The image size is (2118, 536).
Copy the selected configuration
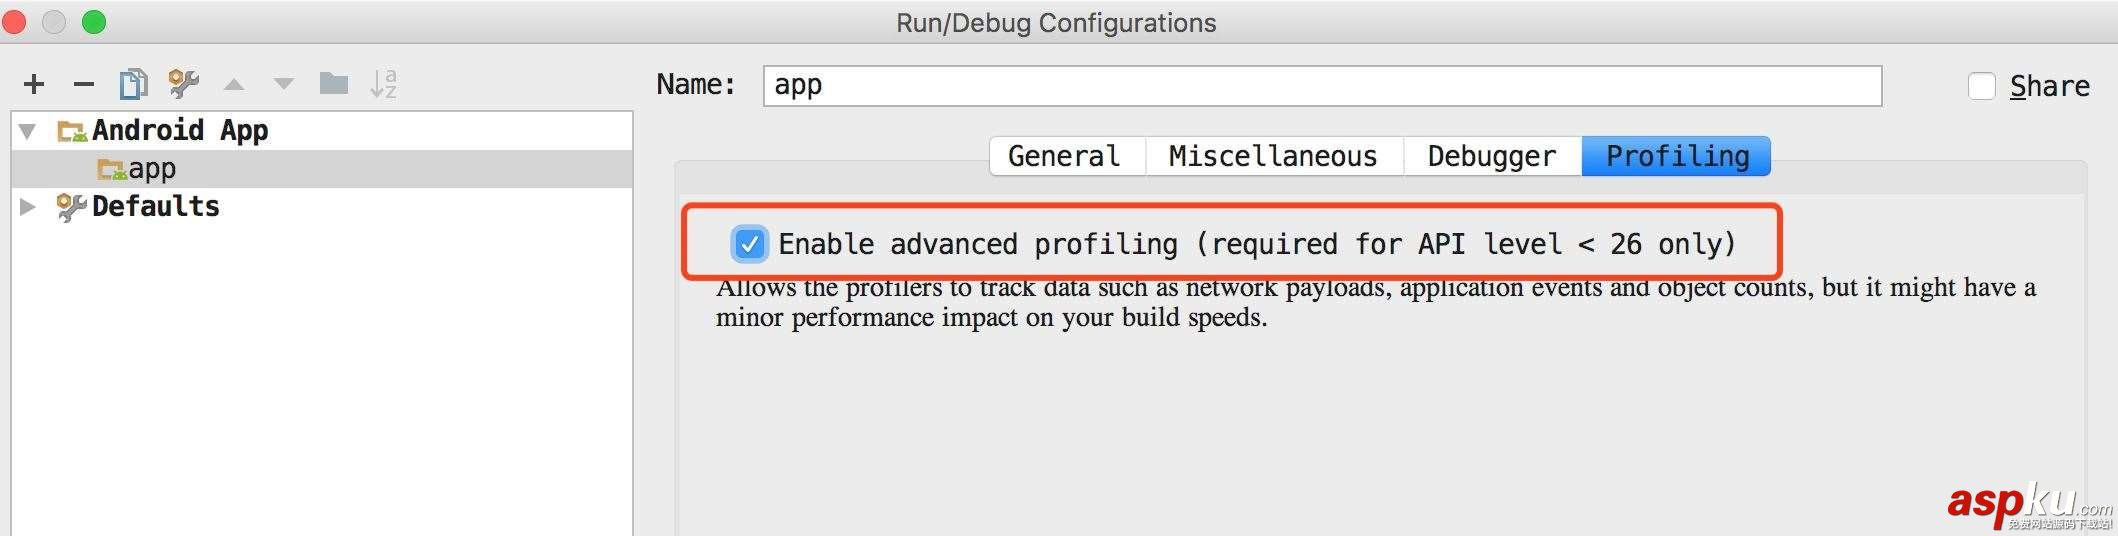(133, 84)
